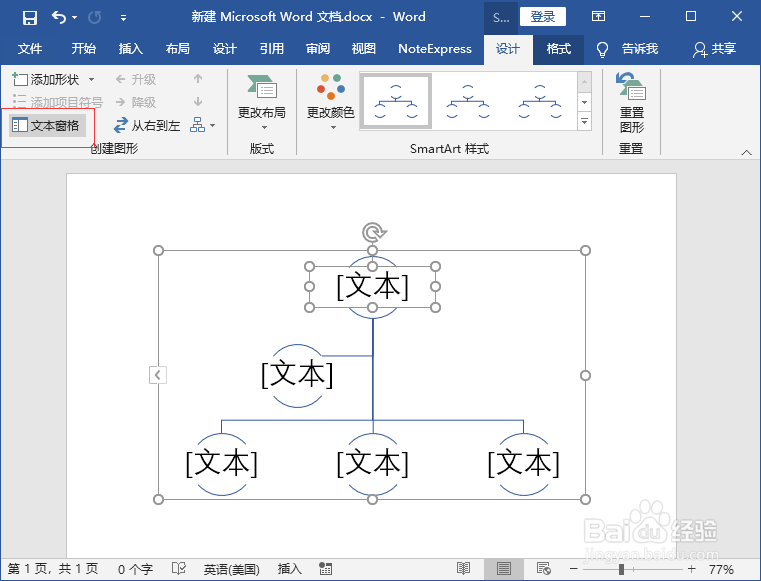Click 添加项目符号 add bullet
The image size is (761, 581).
click(x=57, y=102)
